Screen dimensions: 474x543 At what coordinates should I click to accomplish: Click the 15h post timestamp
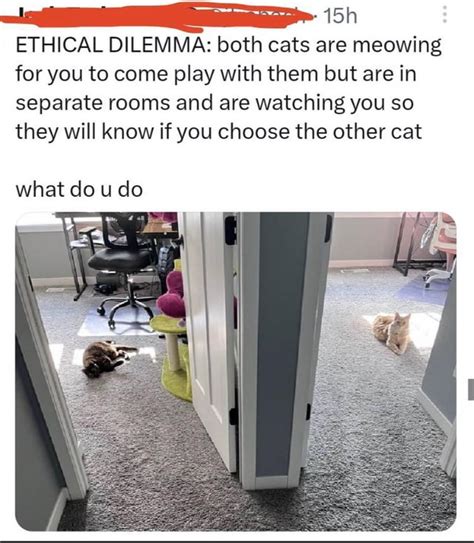click(340, 16)
